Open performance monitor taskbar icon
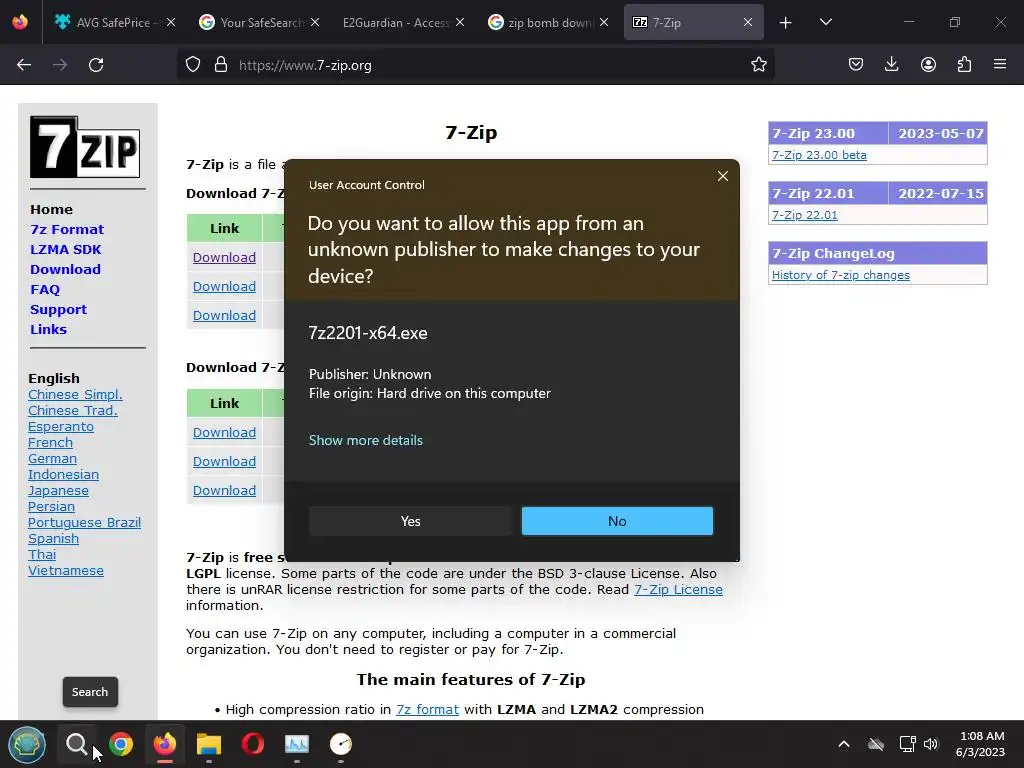 [x=296, y=744]
